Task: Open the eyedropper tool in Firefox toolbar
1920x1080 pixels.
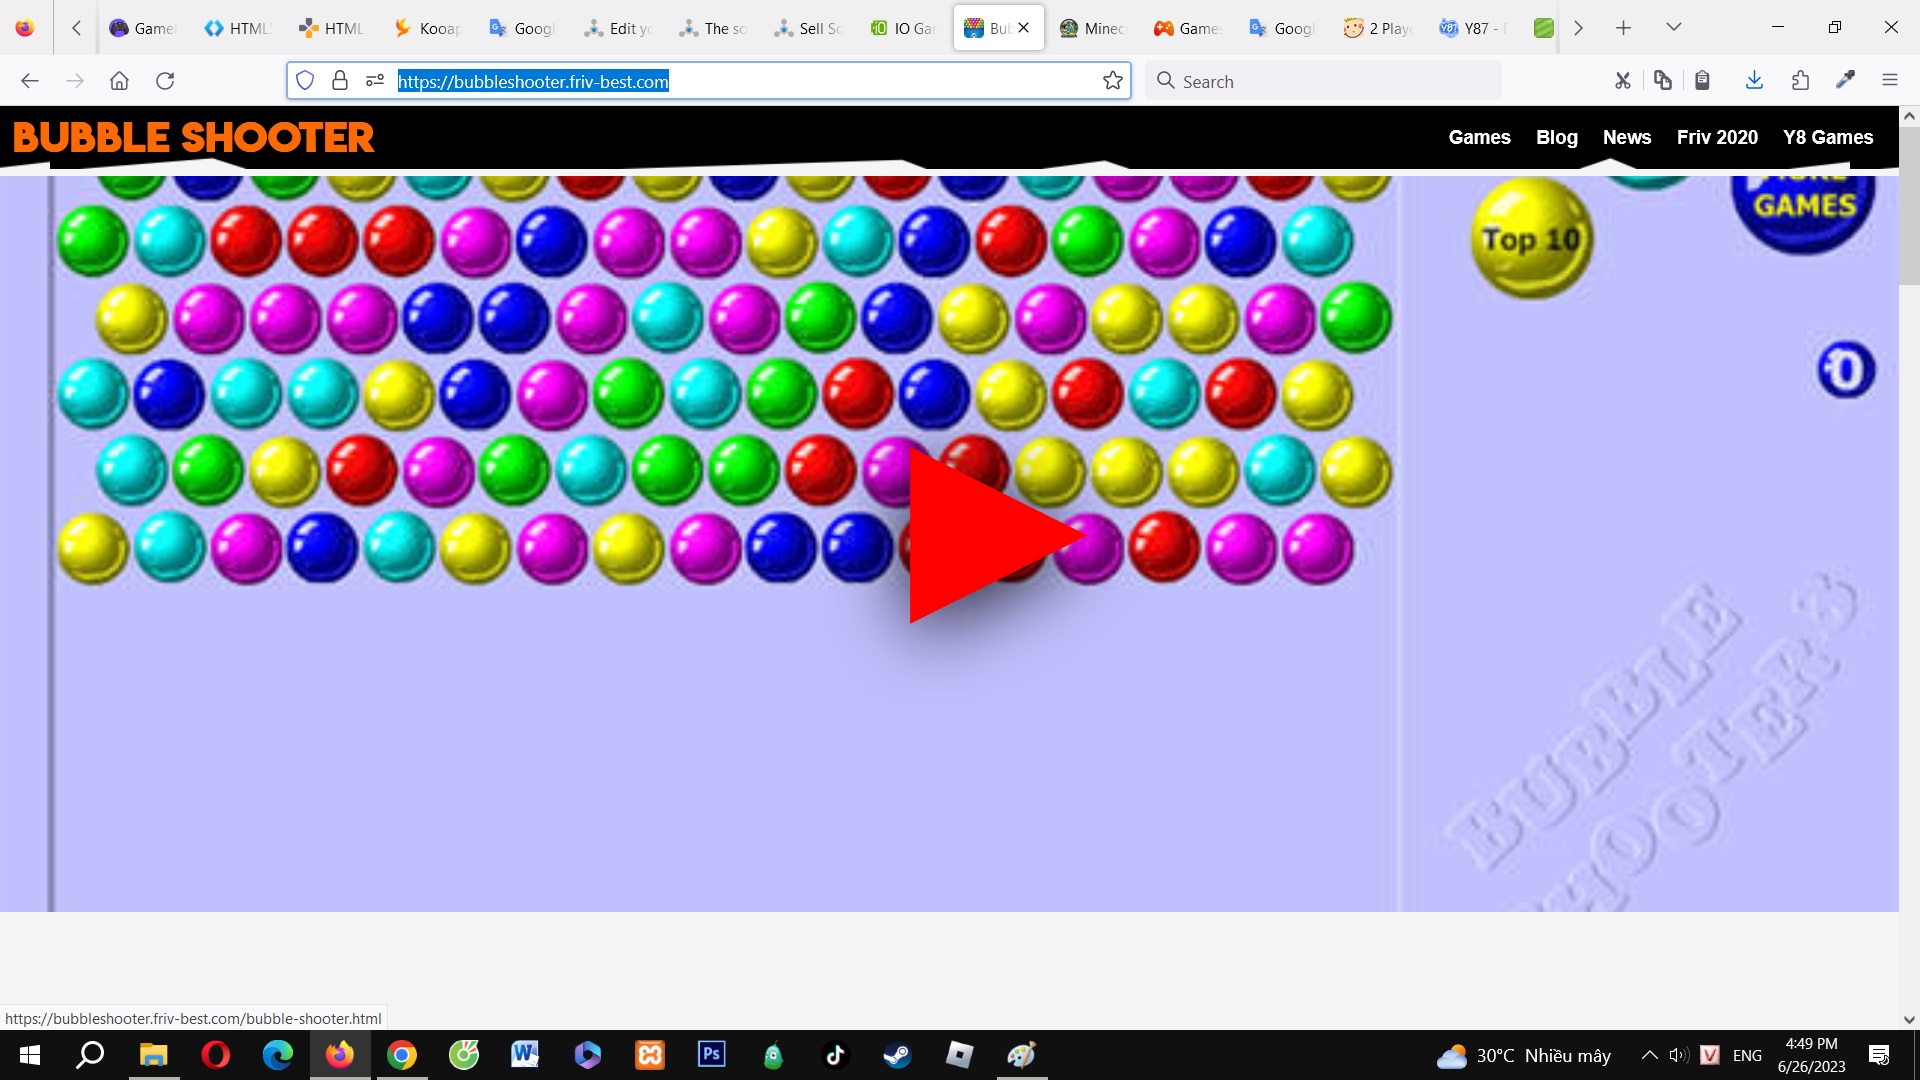Action: click(x=1845, y=80)
